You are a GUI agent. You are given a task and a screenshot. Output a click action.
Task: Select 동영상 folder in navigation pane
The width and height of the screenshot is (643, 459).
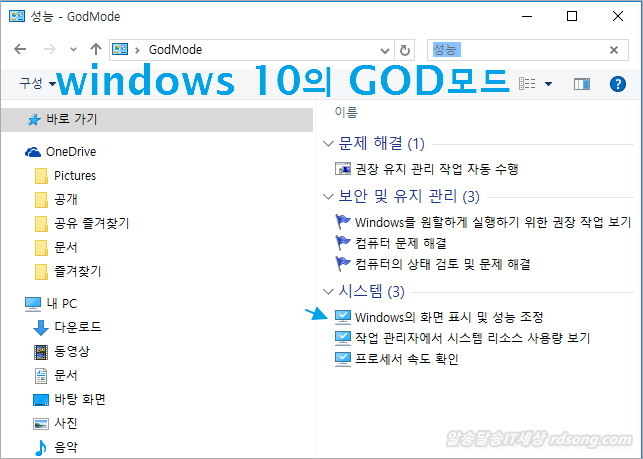(71, 351)
